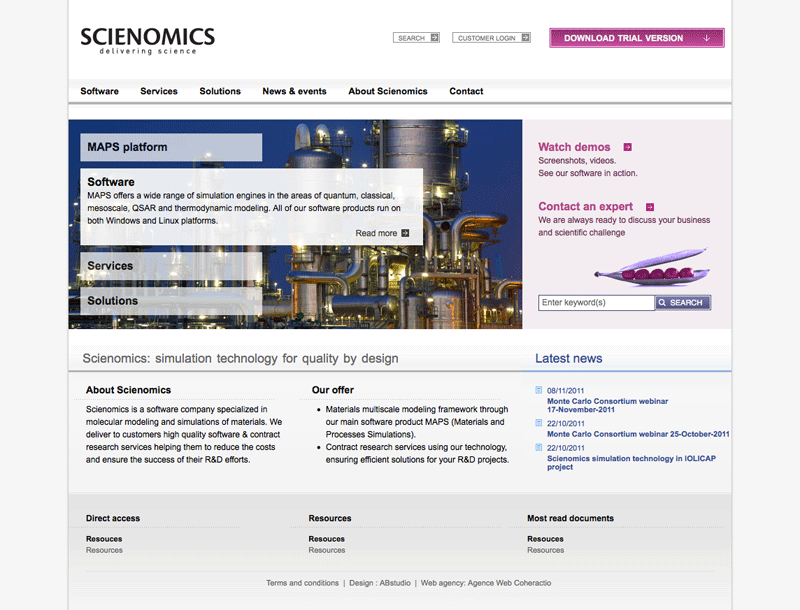
Task: Click Resouces link under Direct access
Action: (104, 539)
